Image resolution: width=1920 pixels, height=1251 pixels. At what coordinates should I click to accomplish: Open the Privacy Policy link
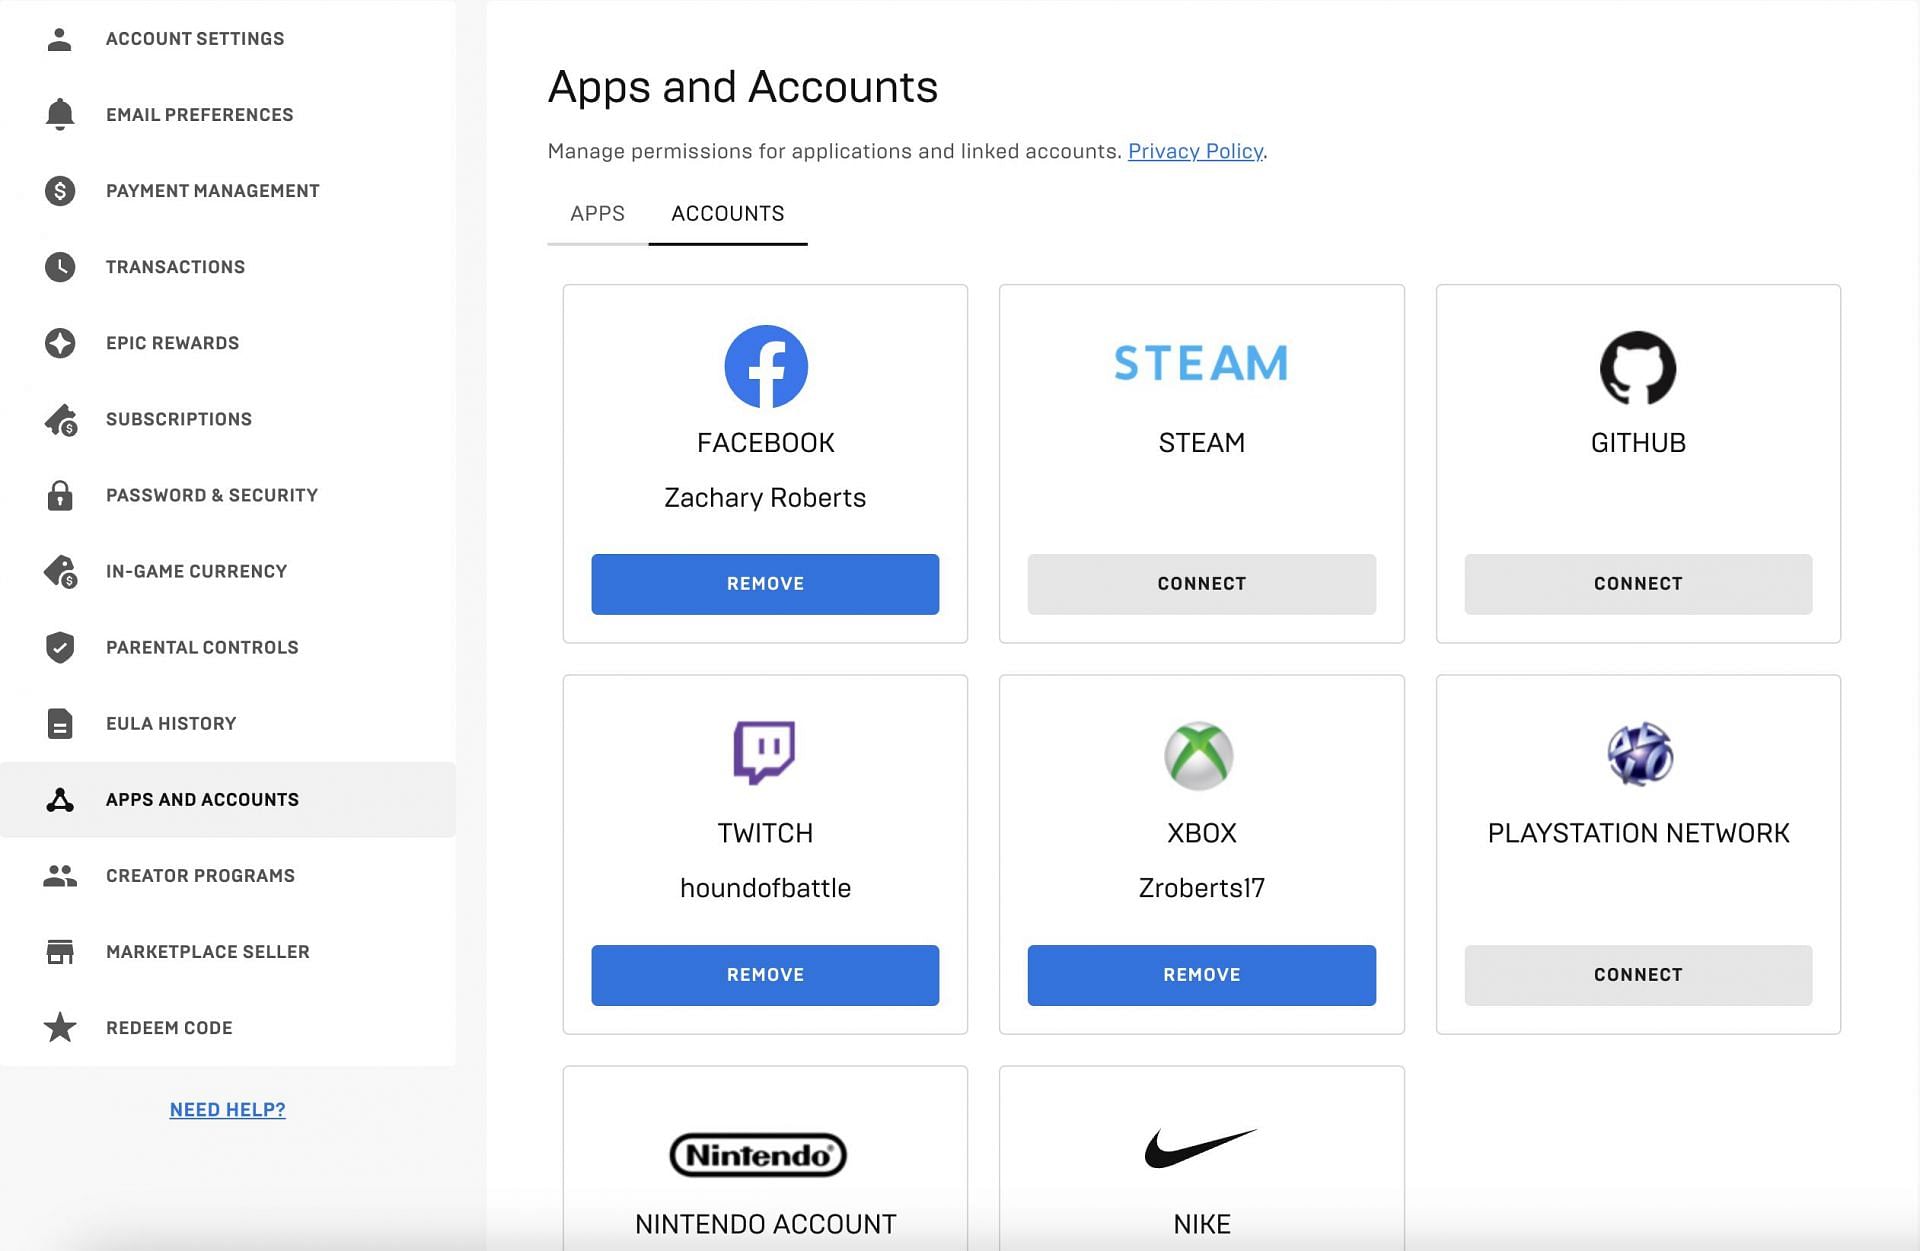(x=1195, y=151)
